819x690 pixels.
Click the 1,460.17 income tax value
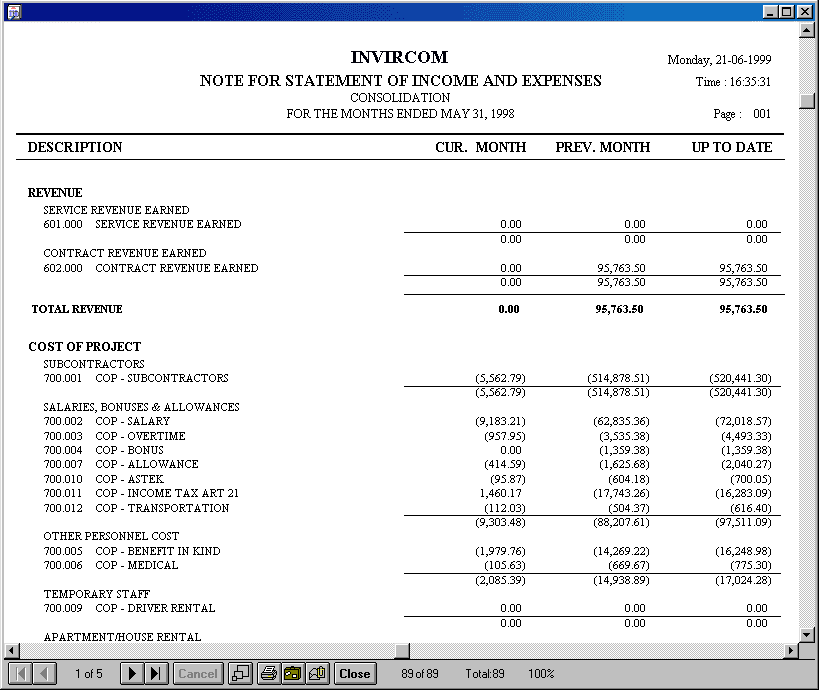tap(500, 493)
